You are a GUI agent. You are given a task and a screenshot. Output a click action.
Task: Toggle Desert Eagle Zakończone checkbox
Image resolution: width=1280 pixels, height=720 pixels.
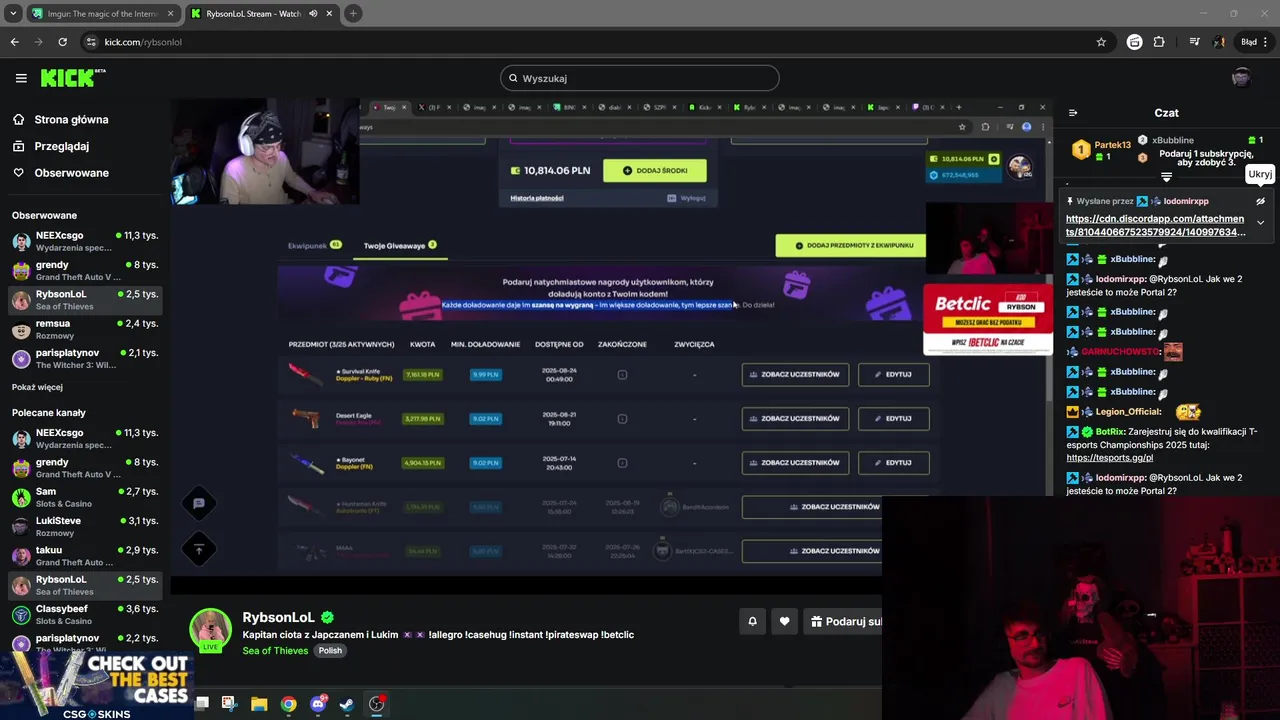pyautogui.click(x=622, y=419)
